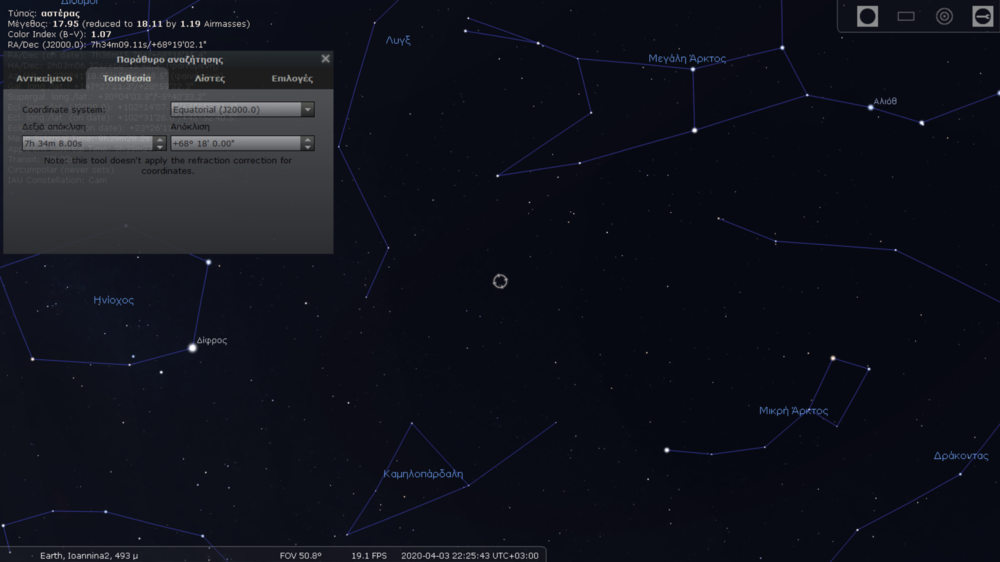Increase the right ascension with up arrow
This screenshot has width=1000, height=562.
(x=160, y=140)
